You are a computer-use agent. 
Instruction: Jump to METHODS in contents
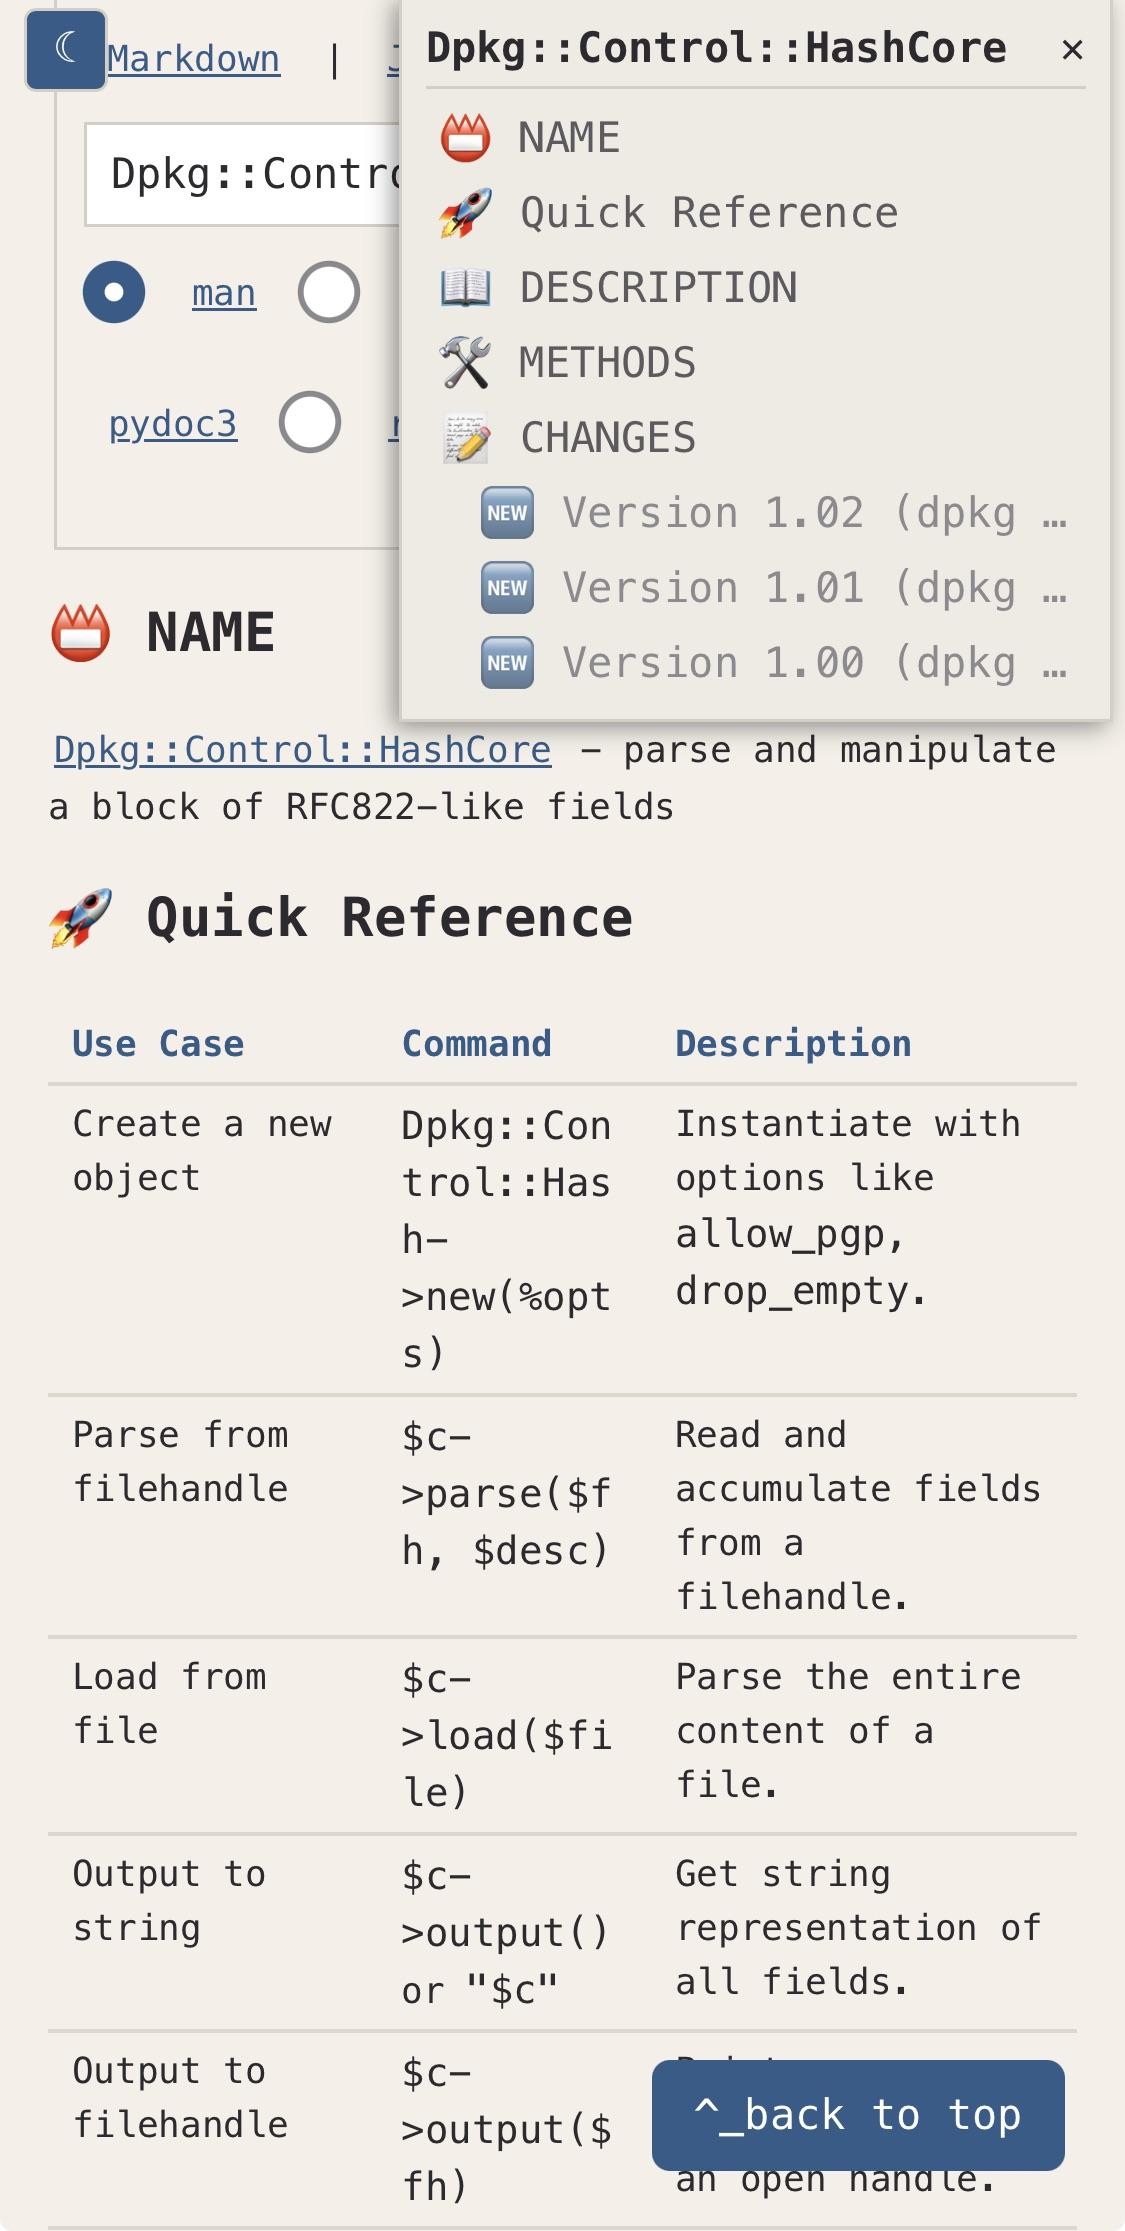[607, 363]
